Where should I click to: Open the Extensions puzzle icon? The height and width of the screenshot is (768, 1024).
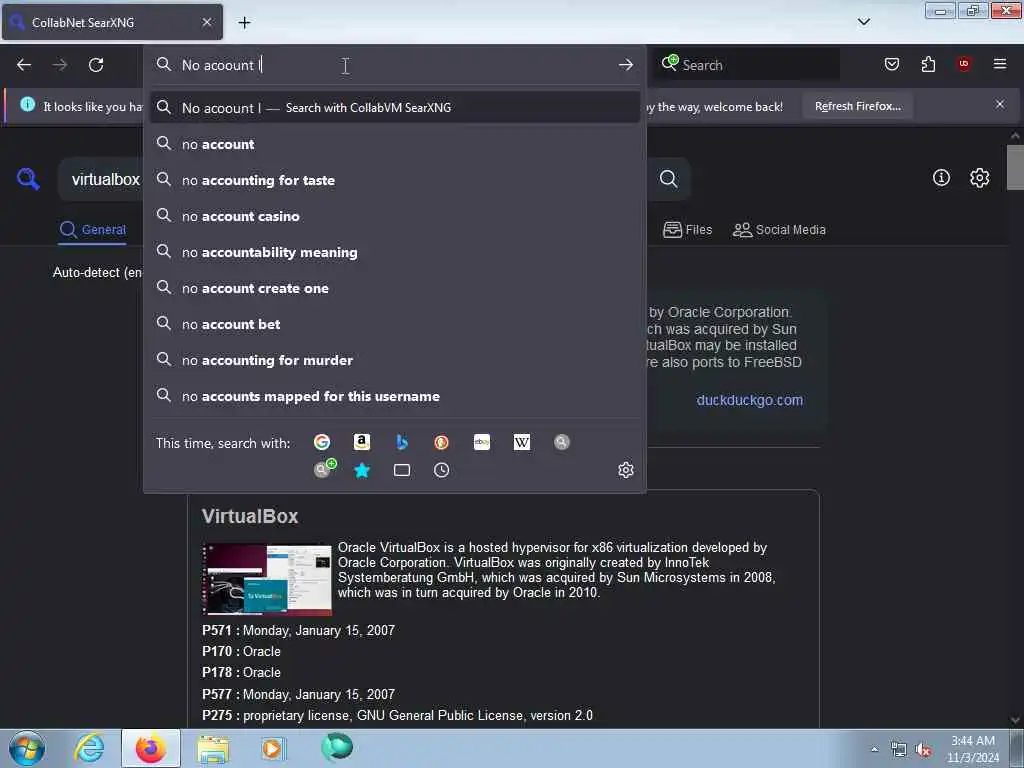coord(928,64)
